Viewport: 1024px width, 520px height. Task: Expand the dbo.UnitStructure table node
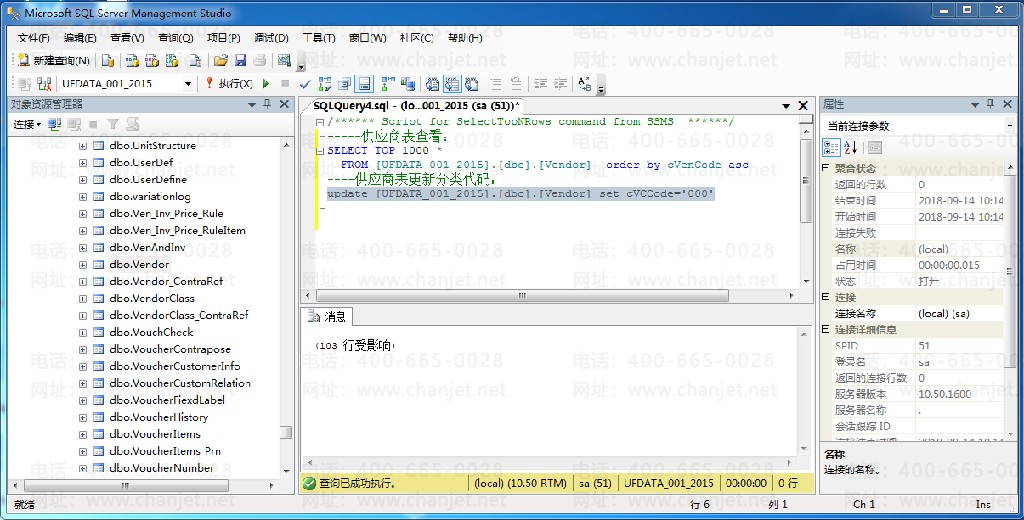click(83, 146)
